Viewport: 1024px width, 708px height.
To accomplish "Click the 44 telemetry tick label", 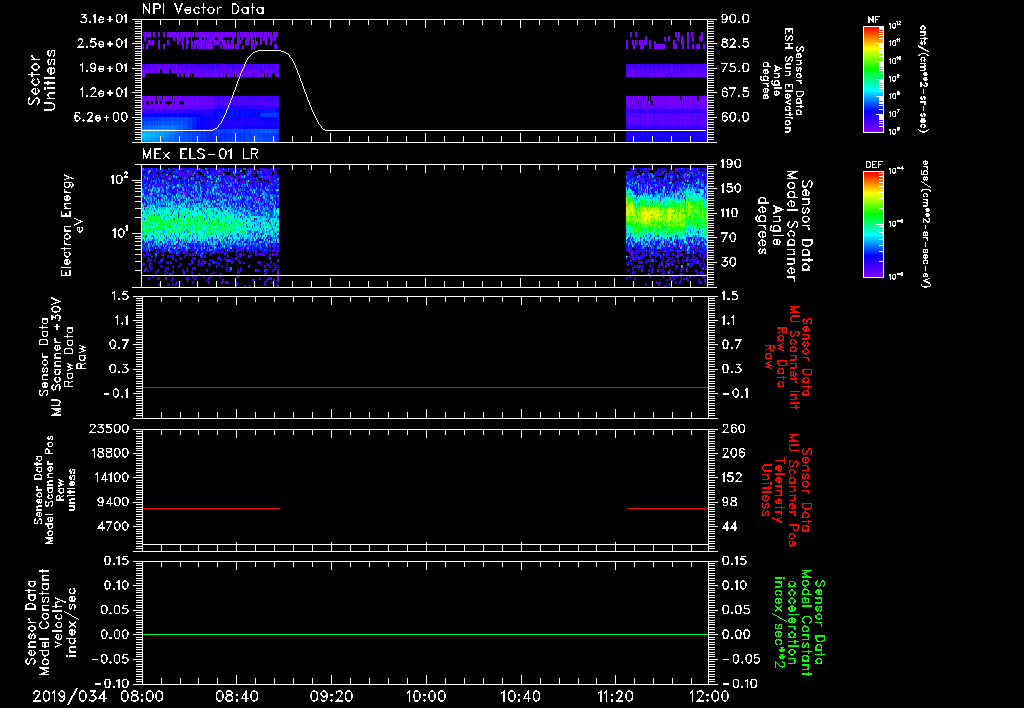I will click(728, 526).
